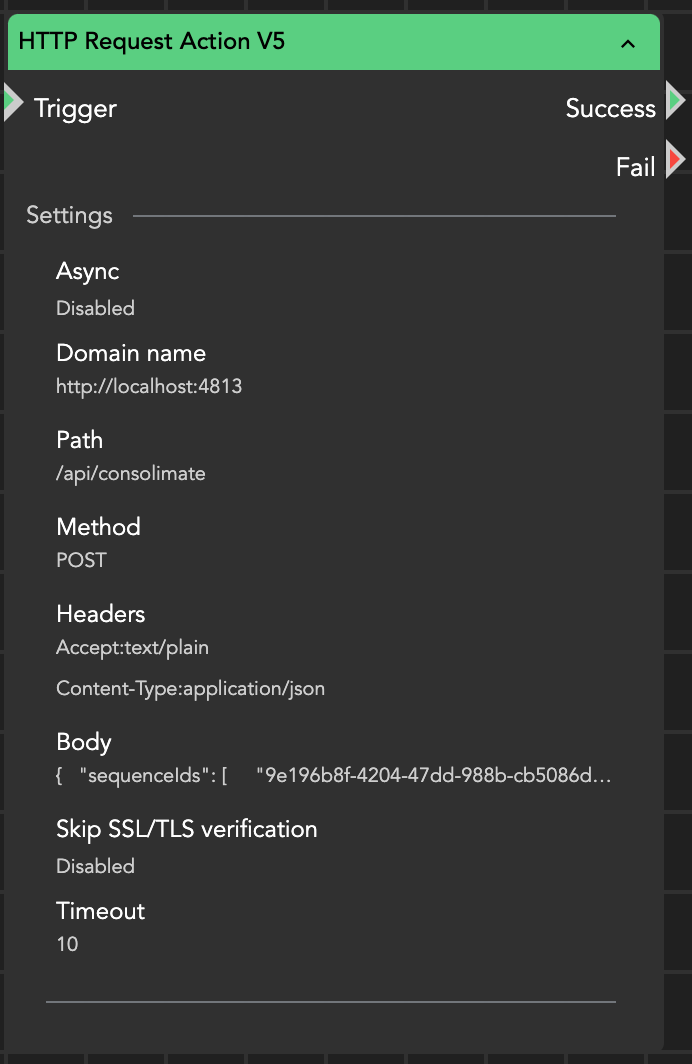Click the Body setting label
Image resolution: width=692 pixels, height=1064 pixels.
(84, 742)
